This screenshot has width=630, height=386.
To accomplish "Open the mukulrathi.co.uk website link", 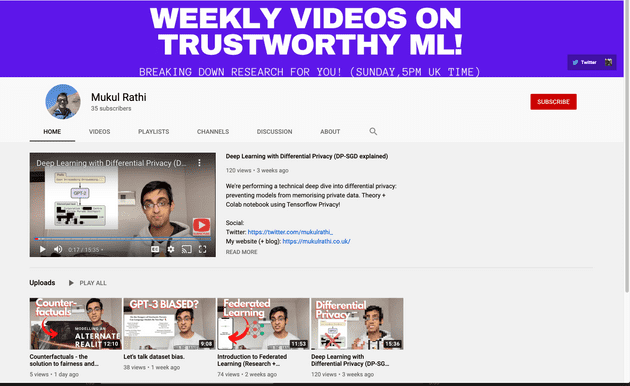I will point(316,241).
